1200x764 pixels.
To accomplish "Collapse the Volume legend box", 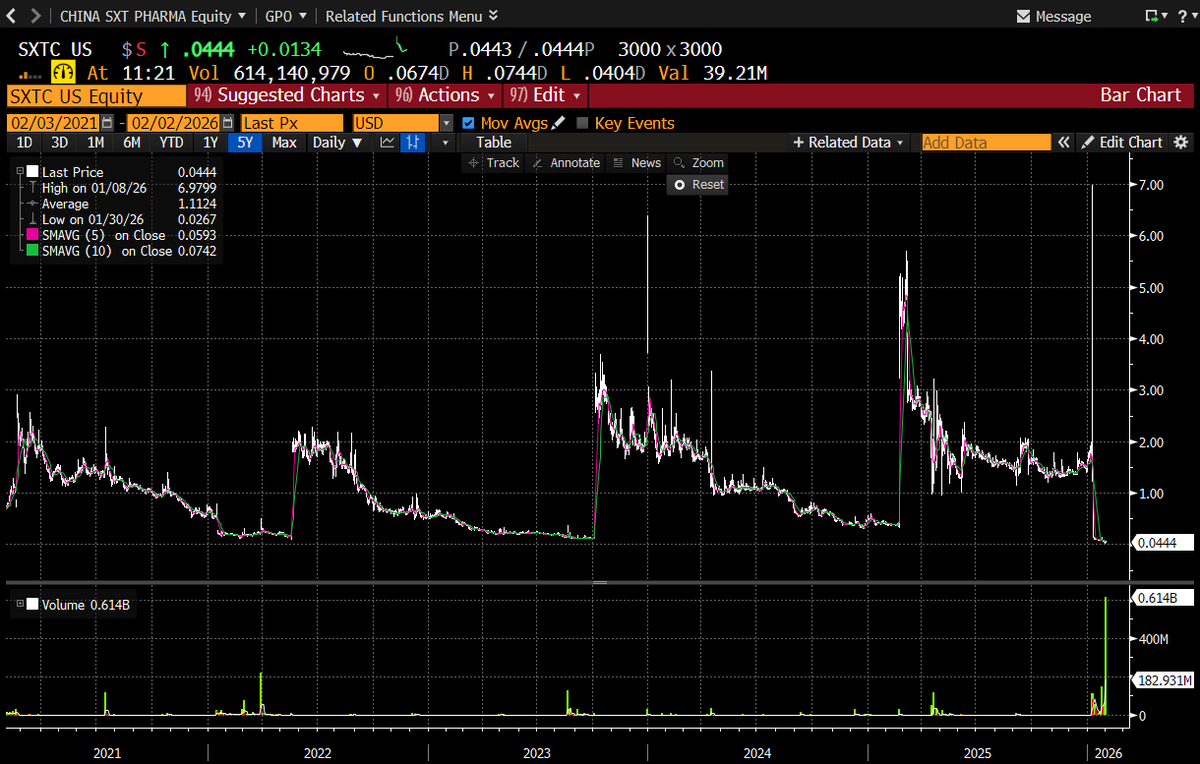I will (x=19, y=604).
